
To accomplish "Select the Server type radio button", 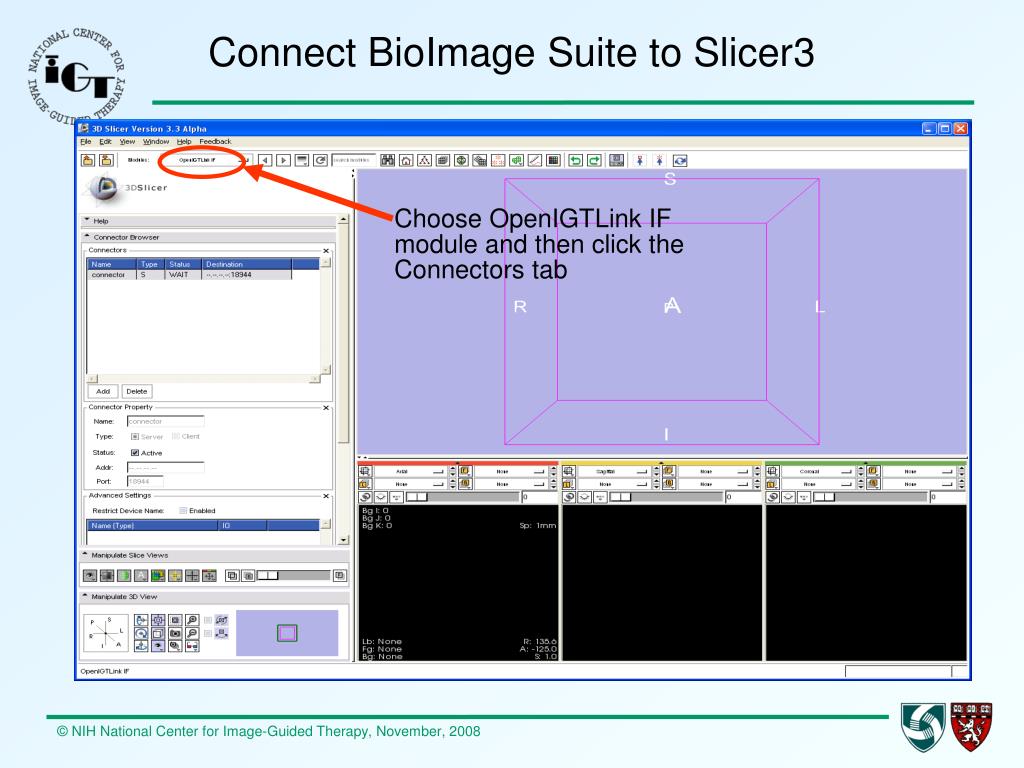I will coord(135,436).
